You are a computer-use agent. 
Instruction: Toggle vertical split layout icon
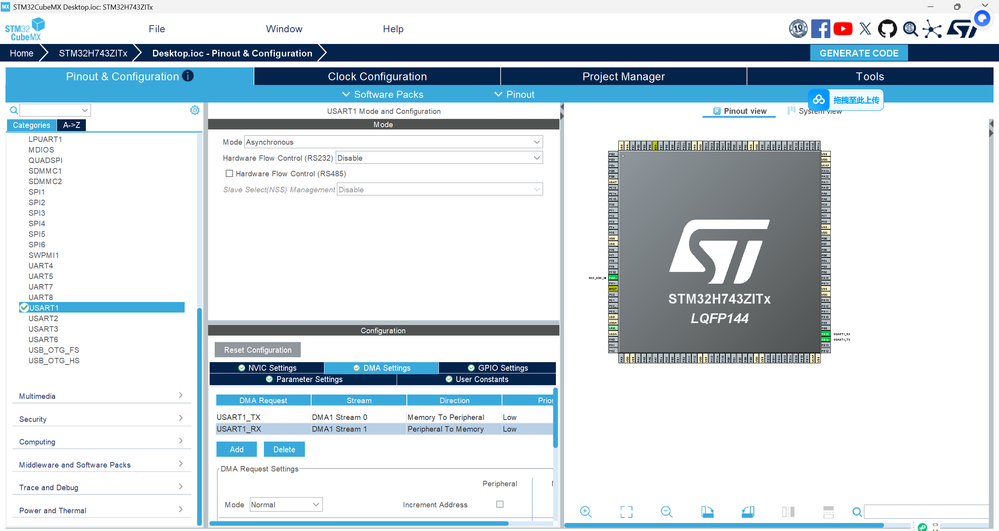click(788, 512)
